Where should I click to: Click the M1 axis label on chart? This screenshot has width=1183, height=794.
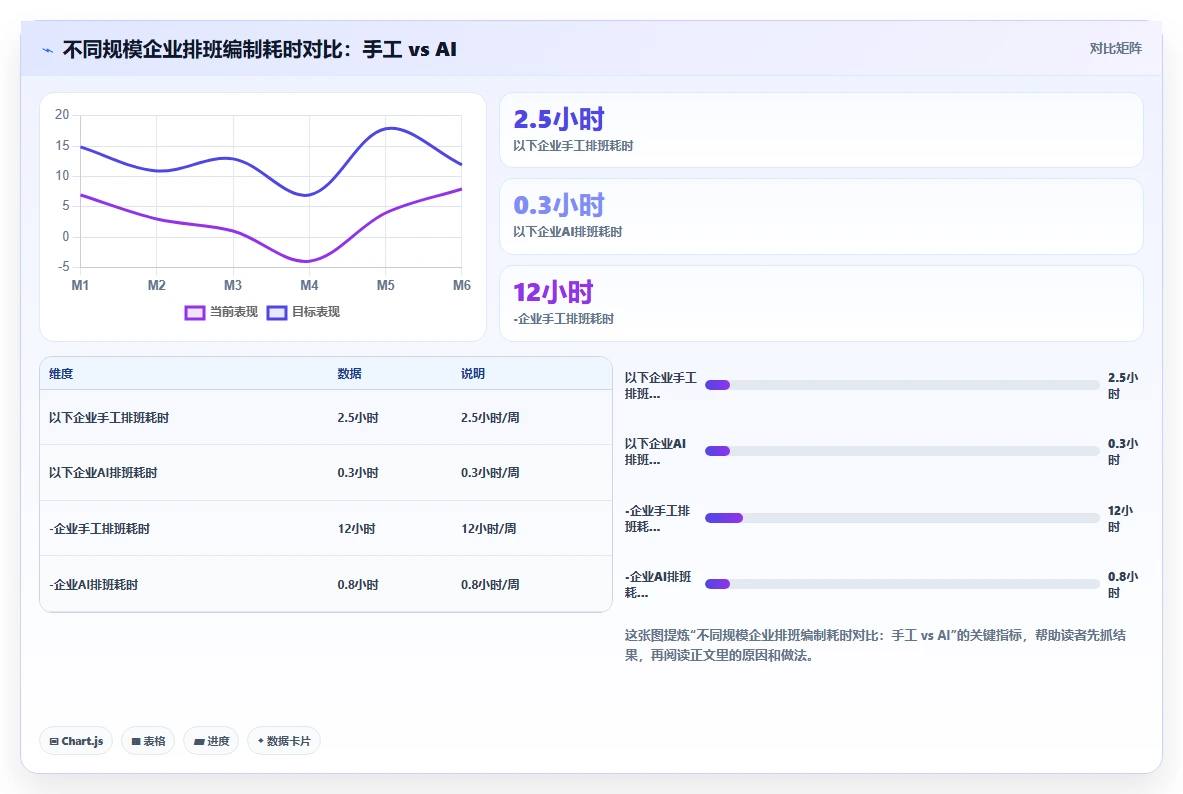(80, 285)
